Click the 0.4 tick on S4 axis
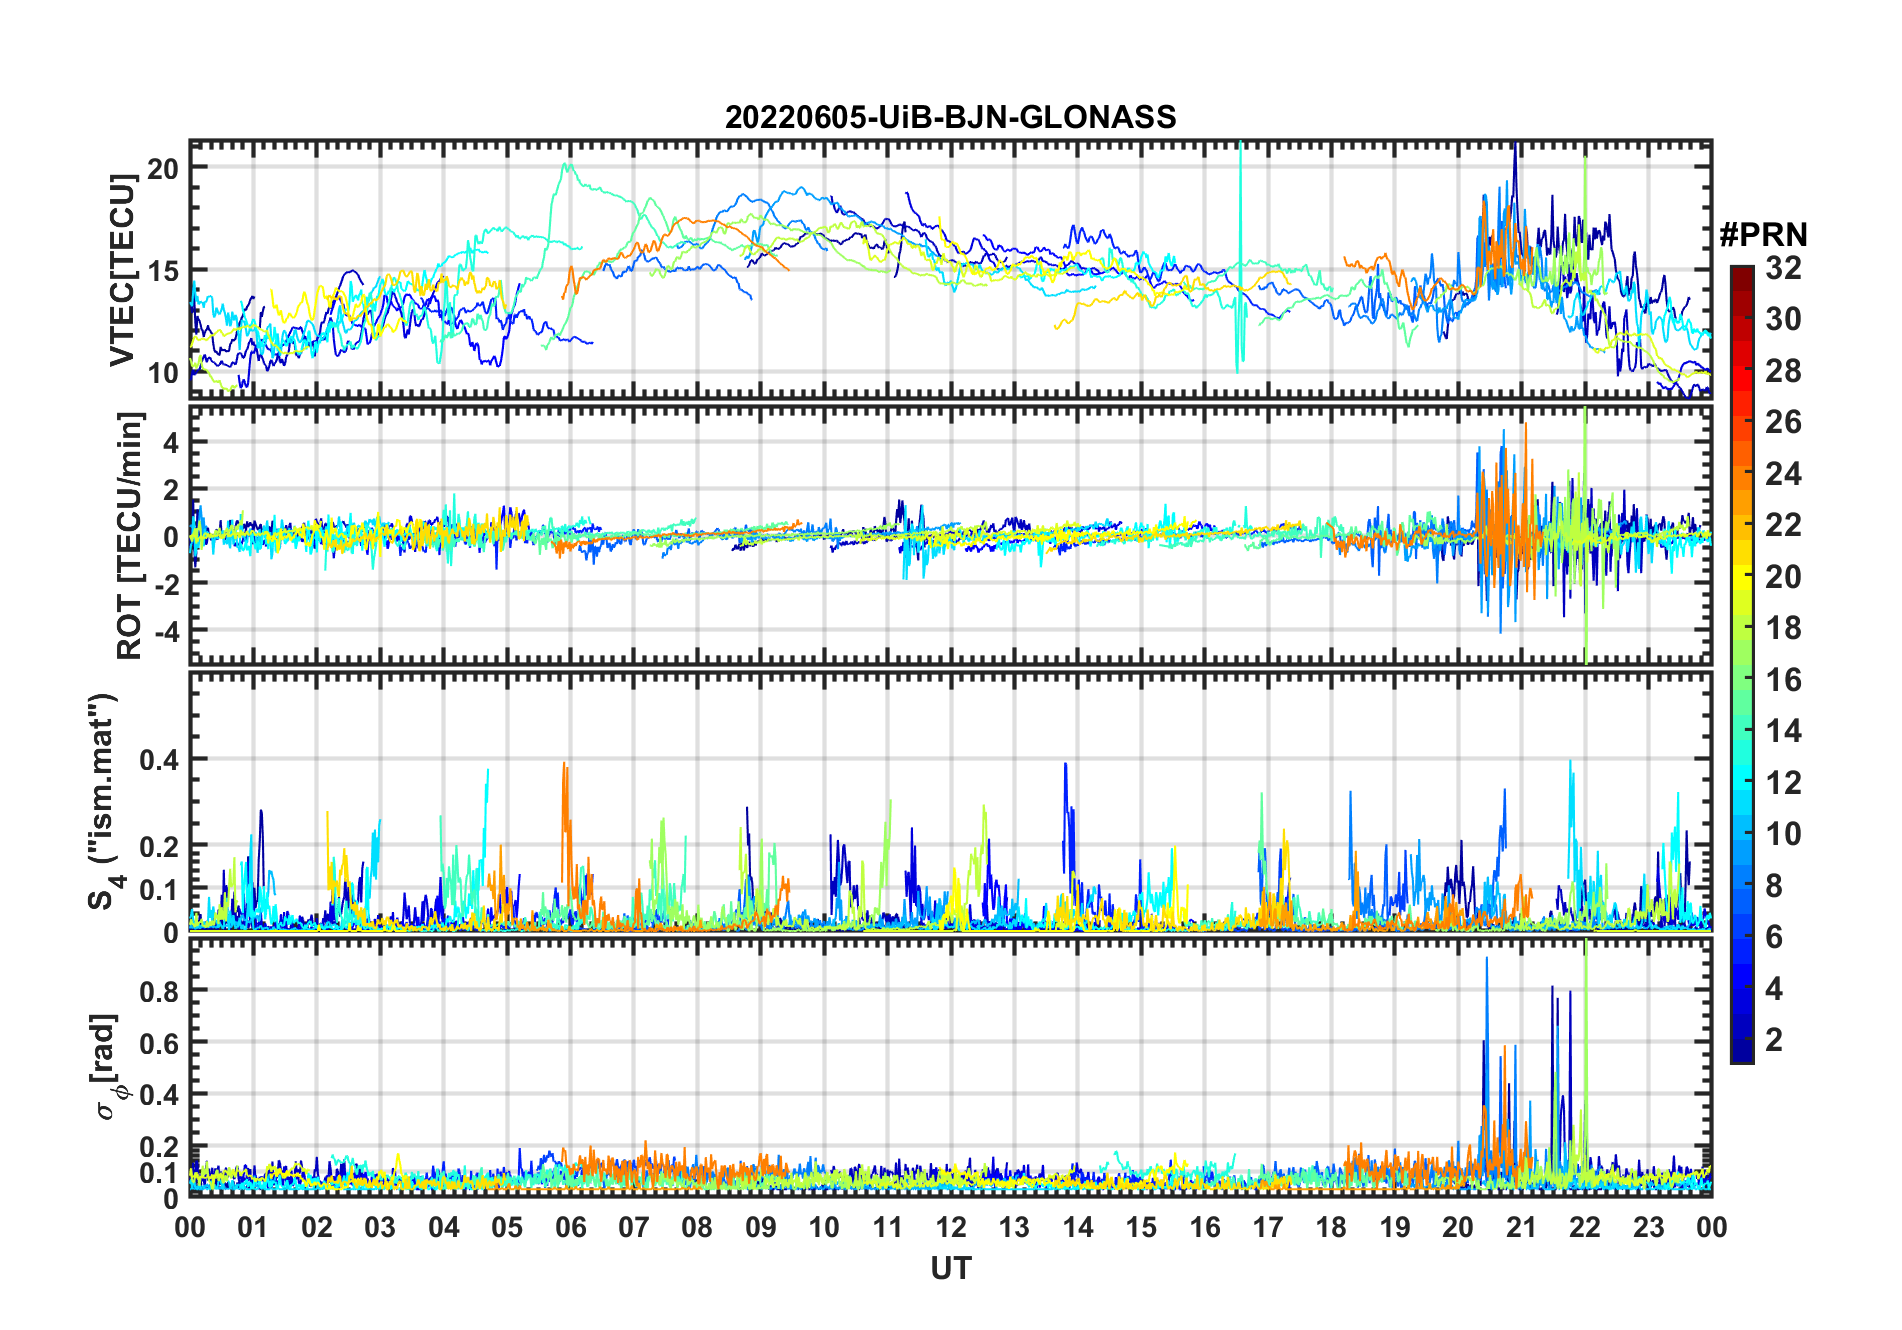This screenshot has height=1330, width=1902. [x=161, y=760]
